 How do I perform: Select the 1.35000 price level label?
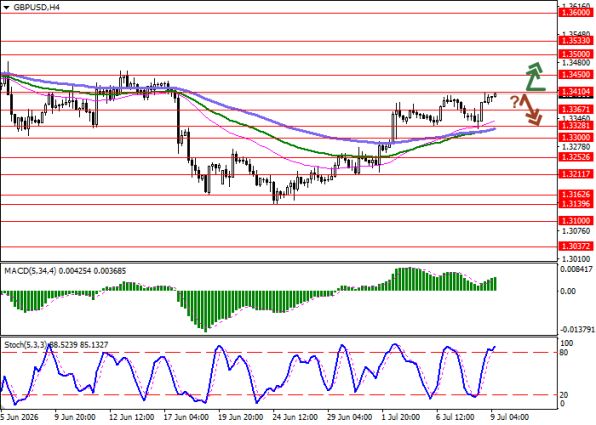point(576,54)
